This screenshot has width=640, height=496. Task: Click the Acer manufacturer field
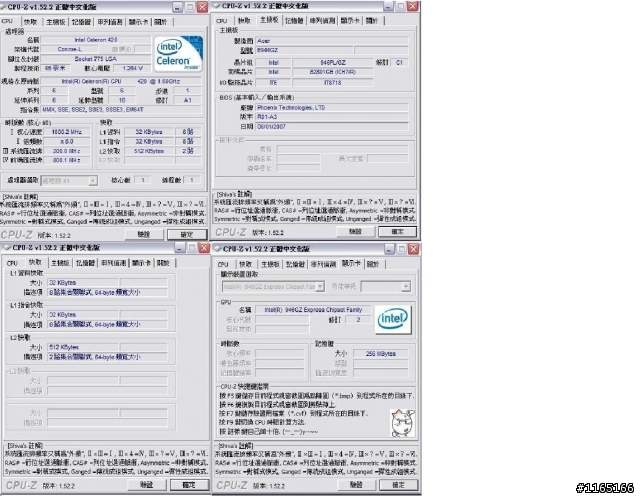pos(332,41)
